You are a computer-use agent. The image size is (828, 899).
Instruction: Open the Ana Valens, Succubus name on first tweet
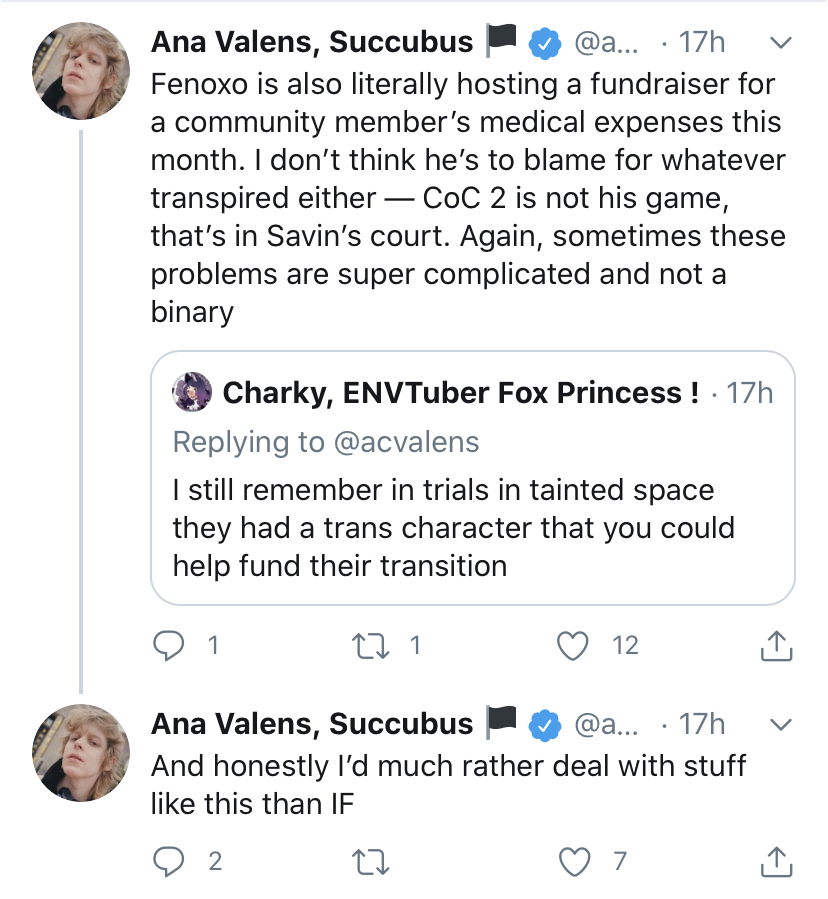point(312,42)
